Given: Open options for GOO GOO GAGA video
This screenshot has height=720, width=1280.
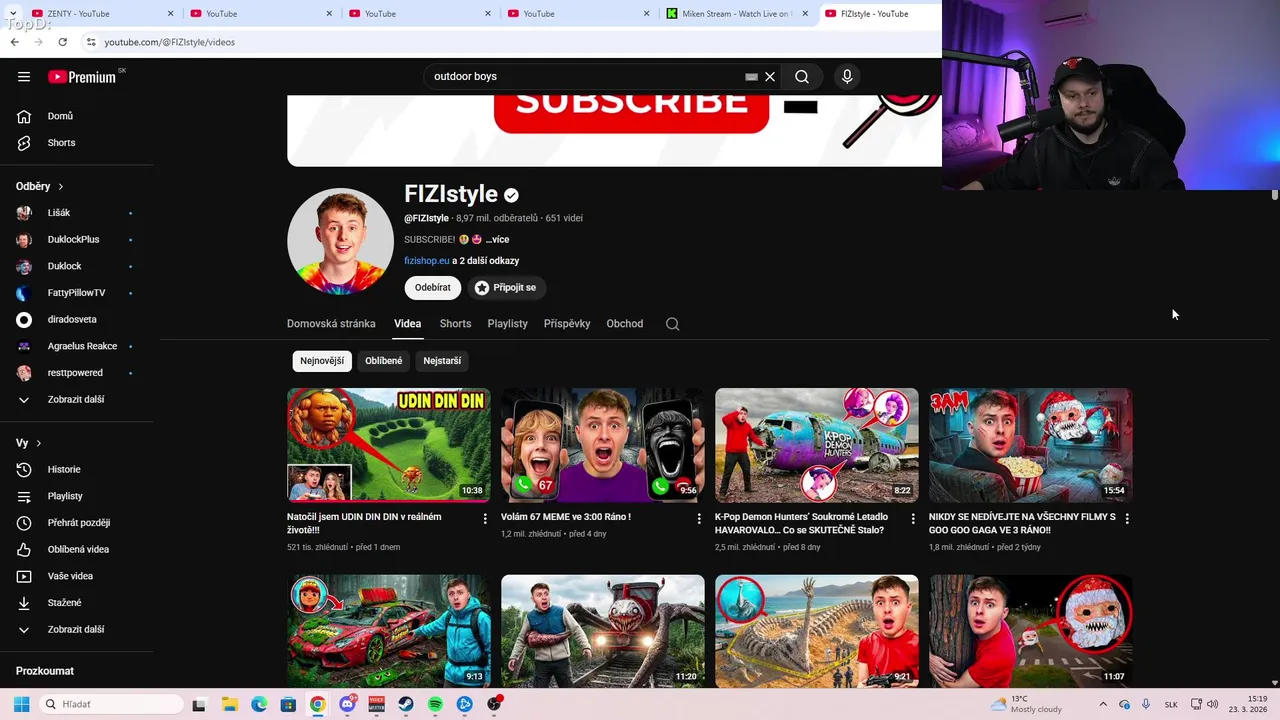Looking at the screenshot, I should (1127, 519).
